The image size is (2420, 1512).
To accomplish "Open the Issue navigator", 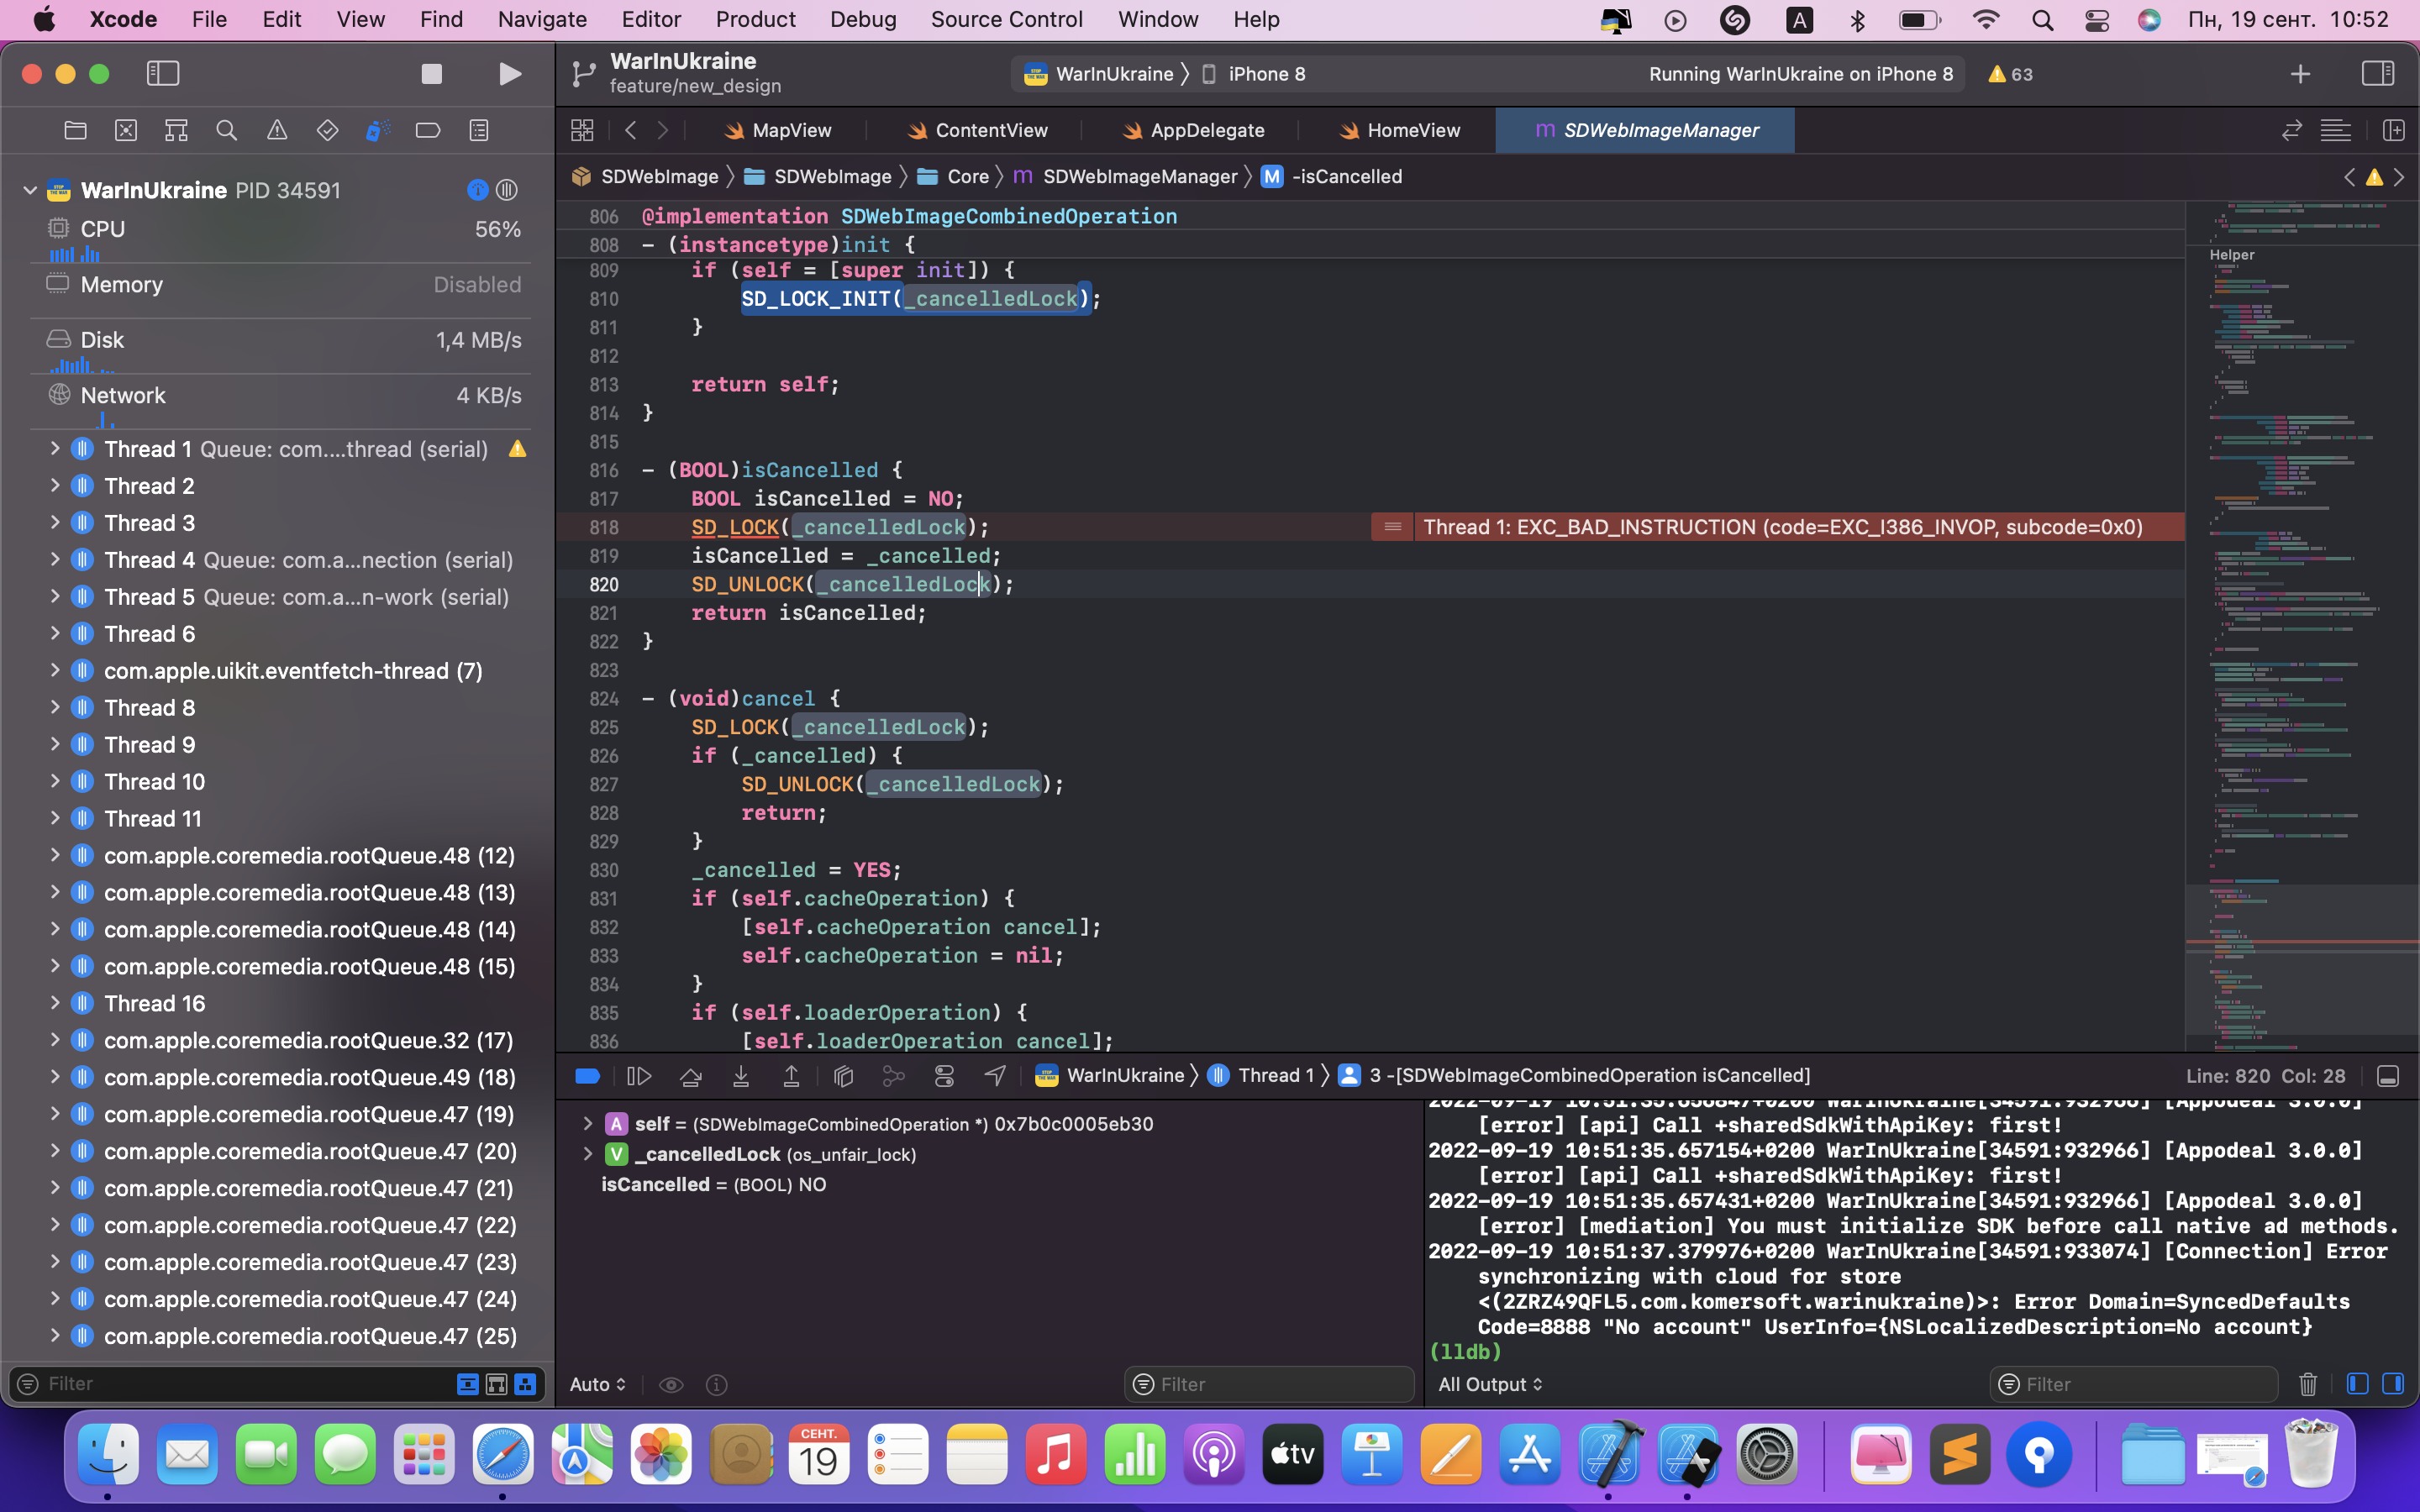I will pos(277,130).
